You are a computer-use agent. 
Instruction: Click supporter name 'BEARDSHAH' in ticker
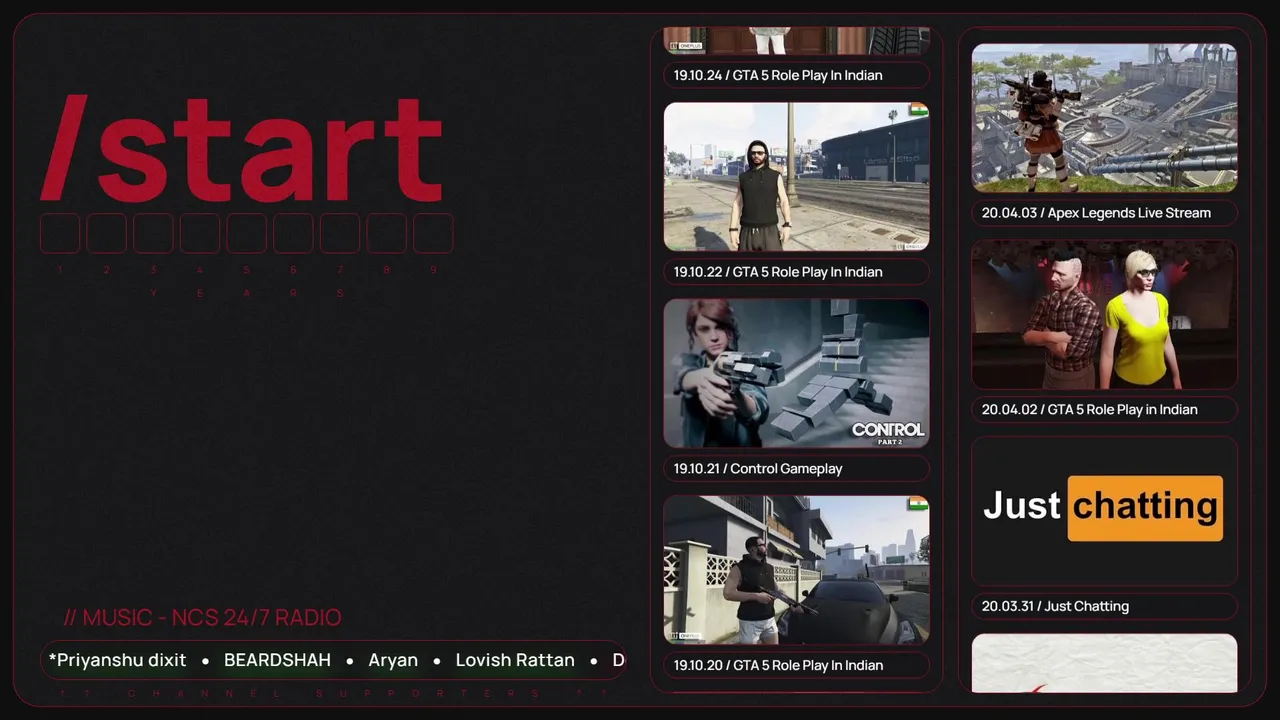pyautogui.click(x=277, y=660)
